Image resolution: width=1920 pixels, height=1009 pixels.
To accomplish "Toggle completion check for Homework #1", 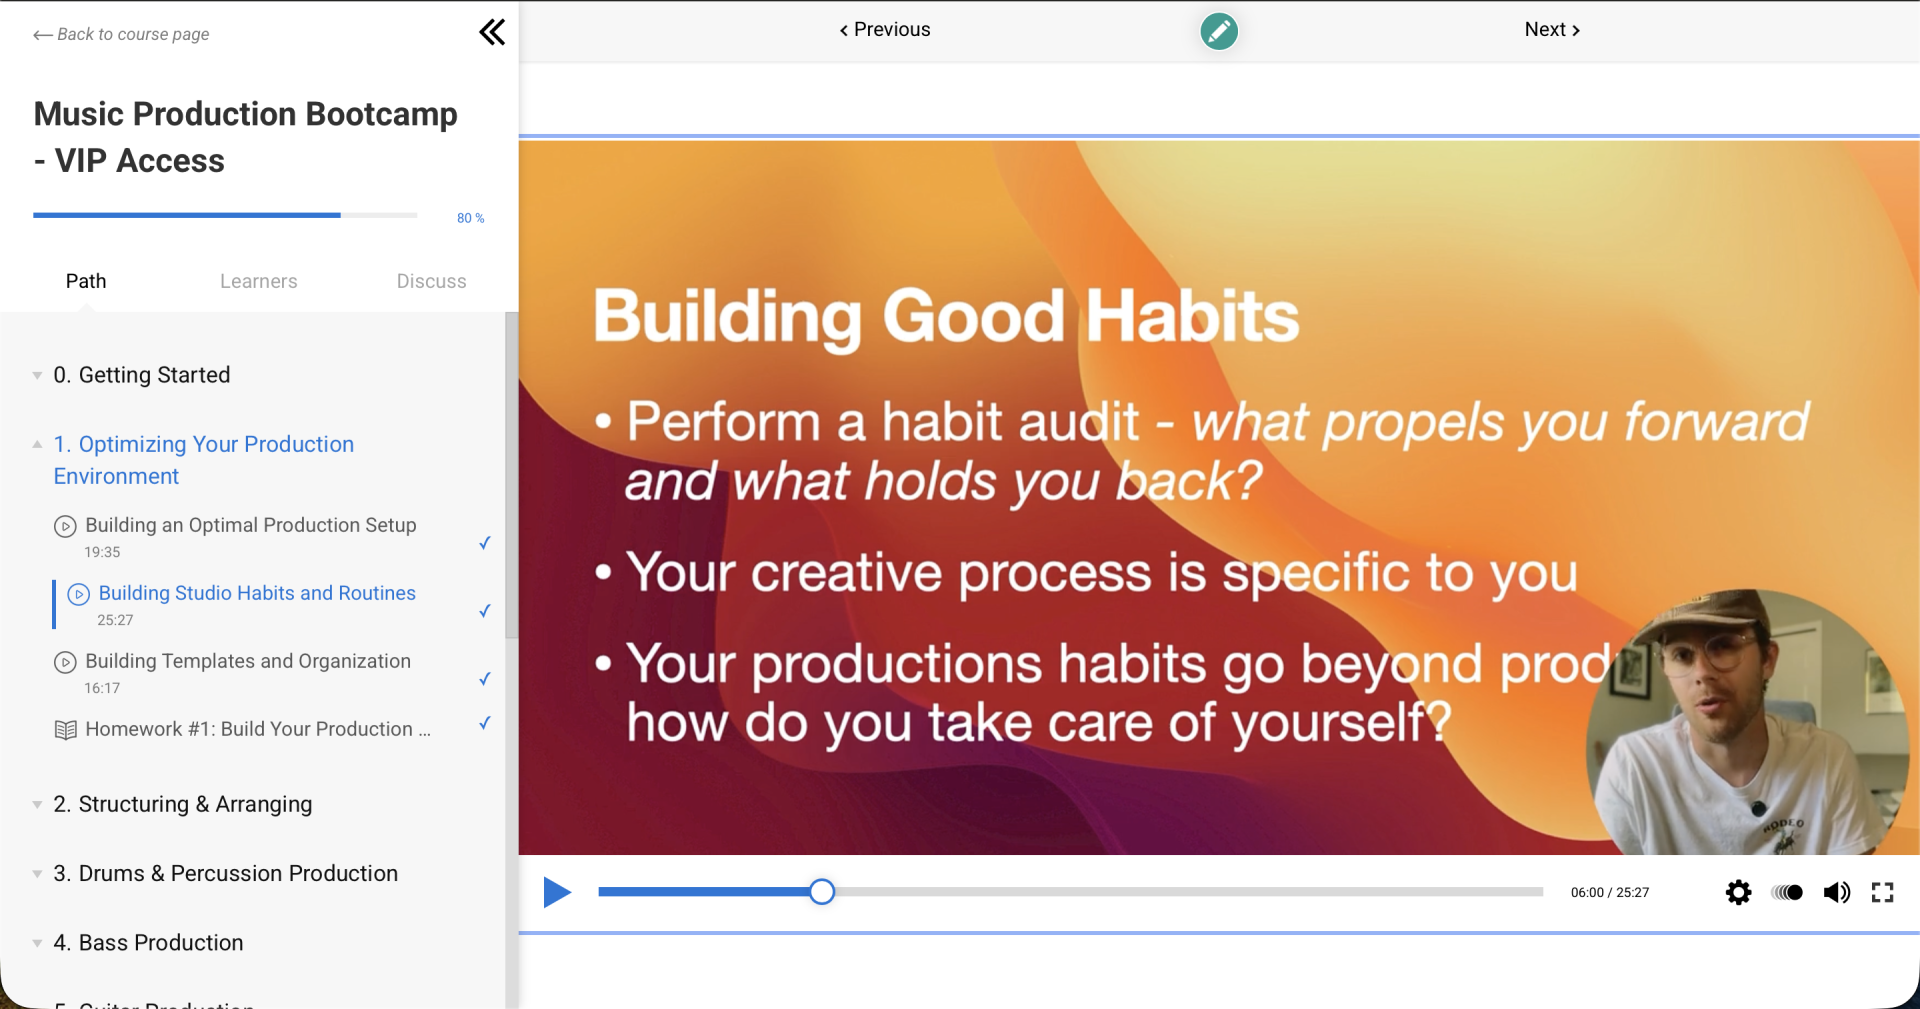I will pyautogui.click(x=484, y=723).
